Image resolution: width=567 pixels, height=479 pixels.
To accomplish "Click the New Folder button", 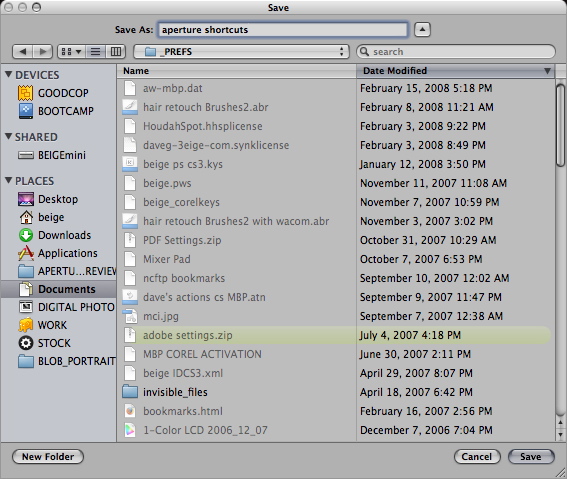I will pos(48,457).
